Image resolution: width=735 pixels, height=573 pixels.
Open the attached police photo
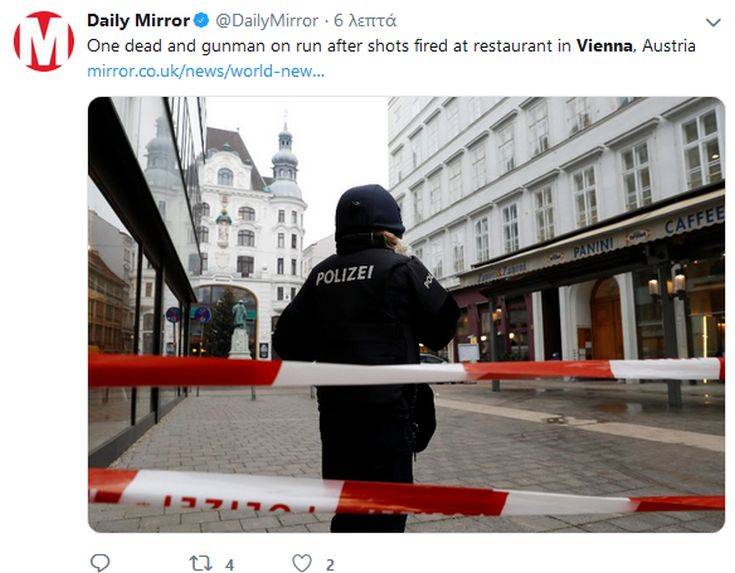coord(406,315)
